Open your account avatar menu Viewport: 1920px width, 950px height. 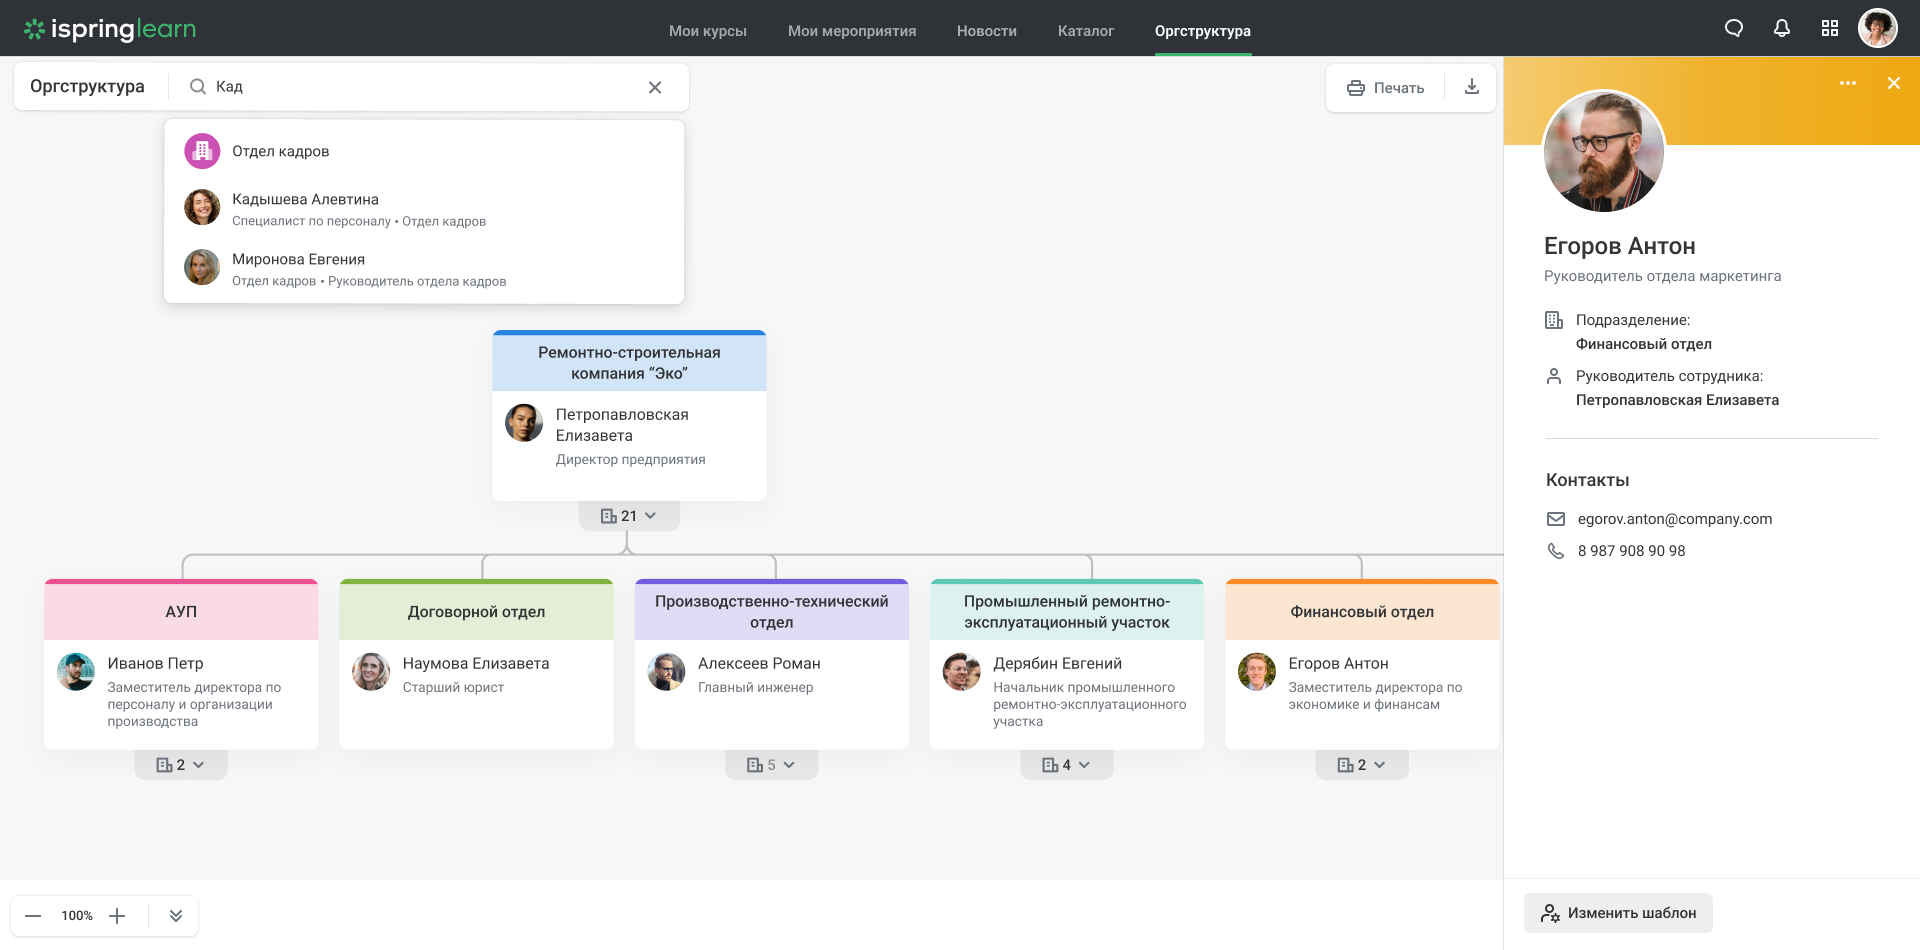coord(1878,28)
